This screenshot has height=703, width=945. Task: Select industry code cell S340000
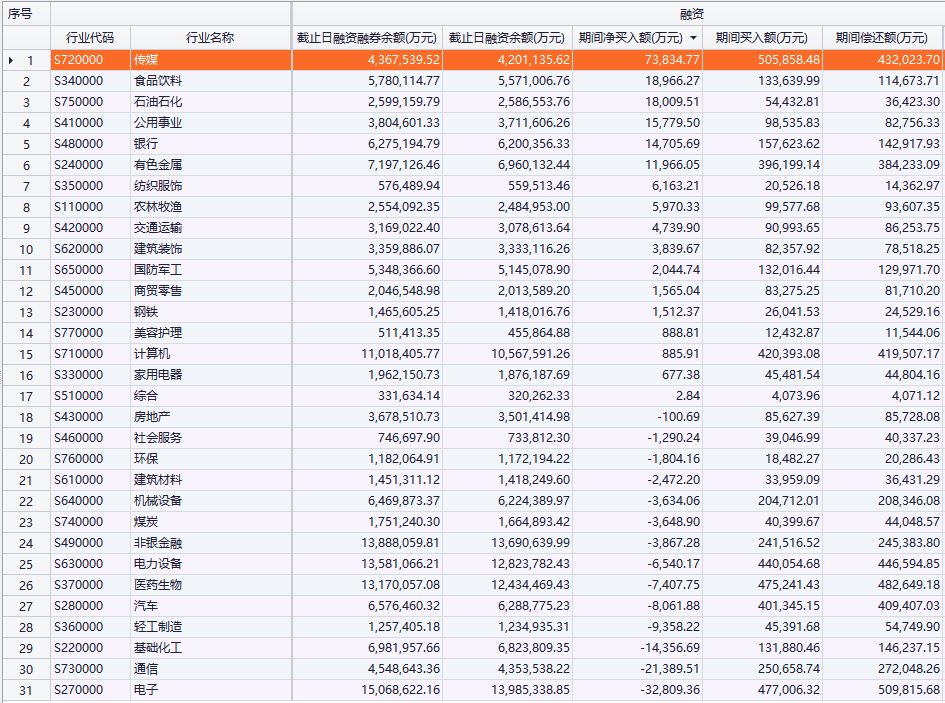[x=90, y=81]
